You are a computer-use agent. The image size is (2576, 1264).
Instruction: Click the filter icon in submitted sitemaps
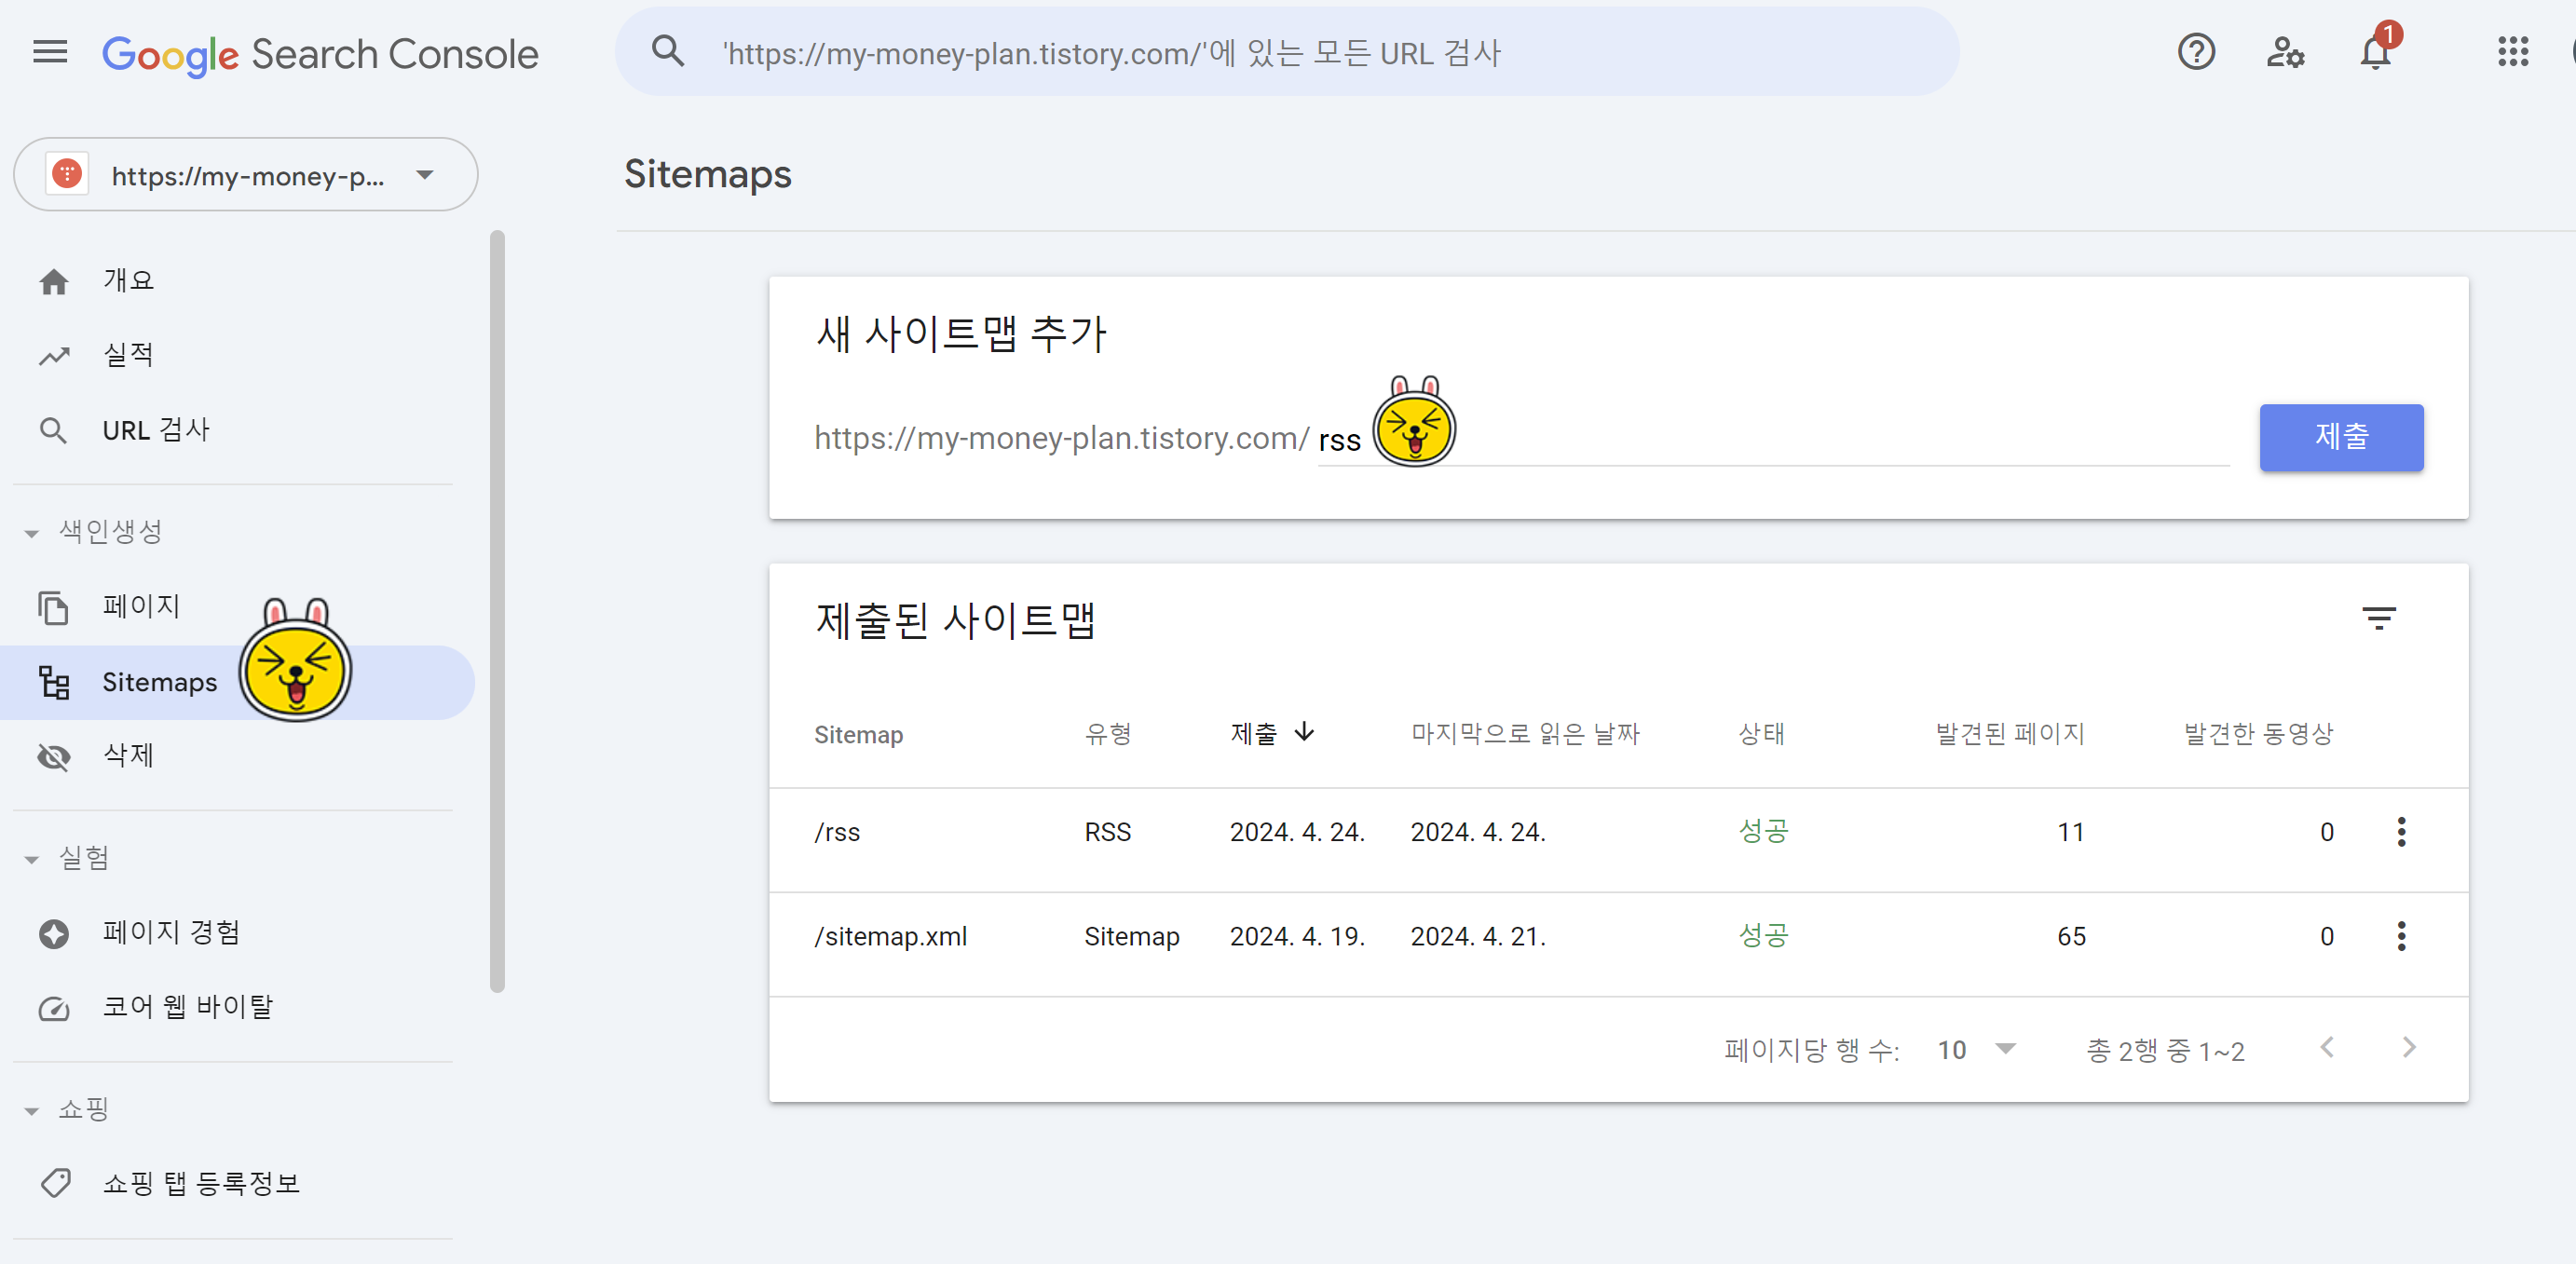2379,618
